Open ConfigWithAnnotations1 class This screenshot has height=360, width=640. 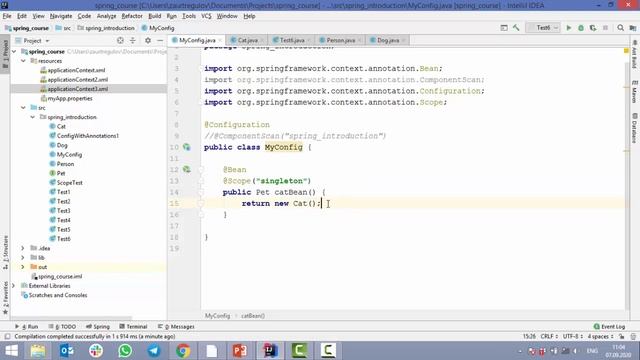click(x=87, y=136)
